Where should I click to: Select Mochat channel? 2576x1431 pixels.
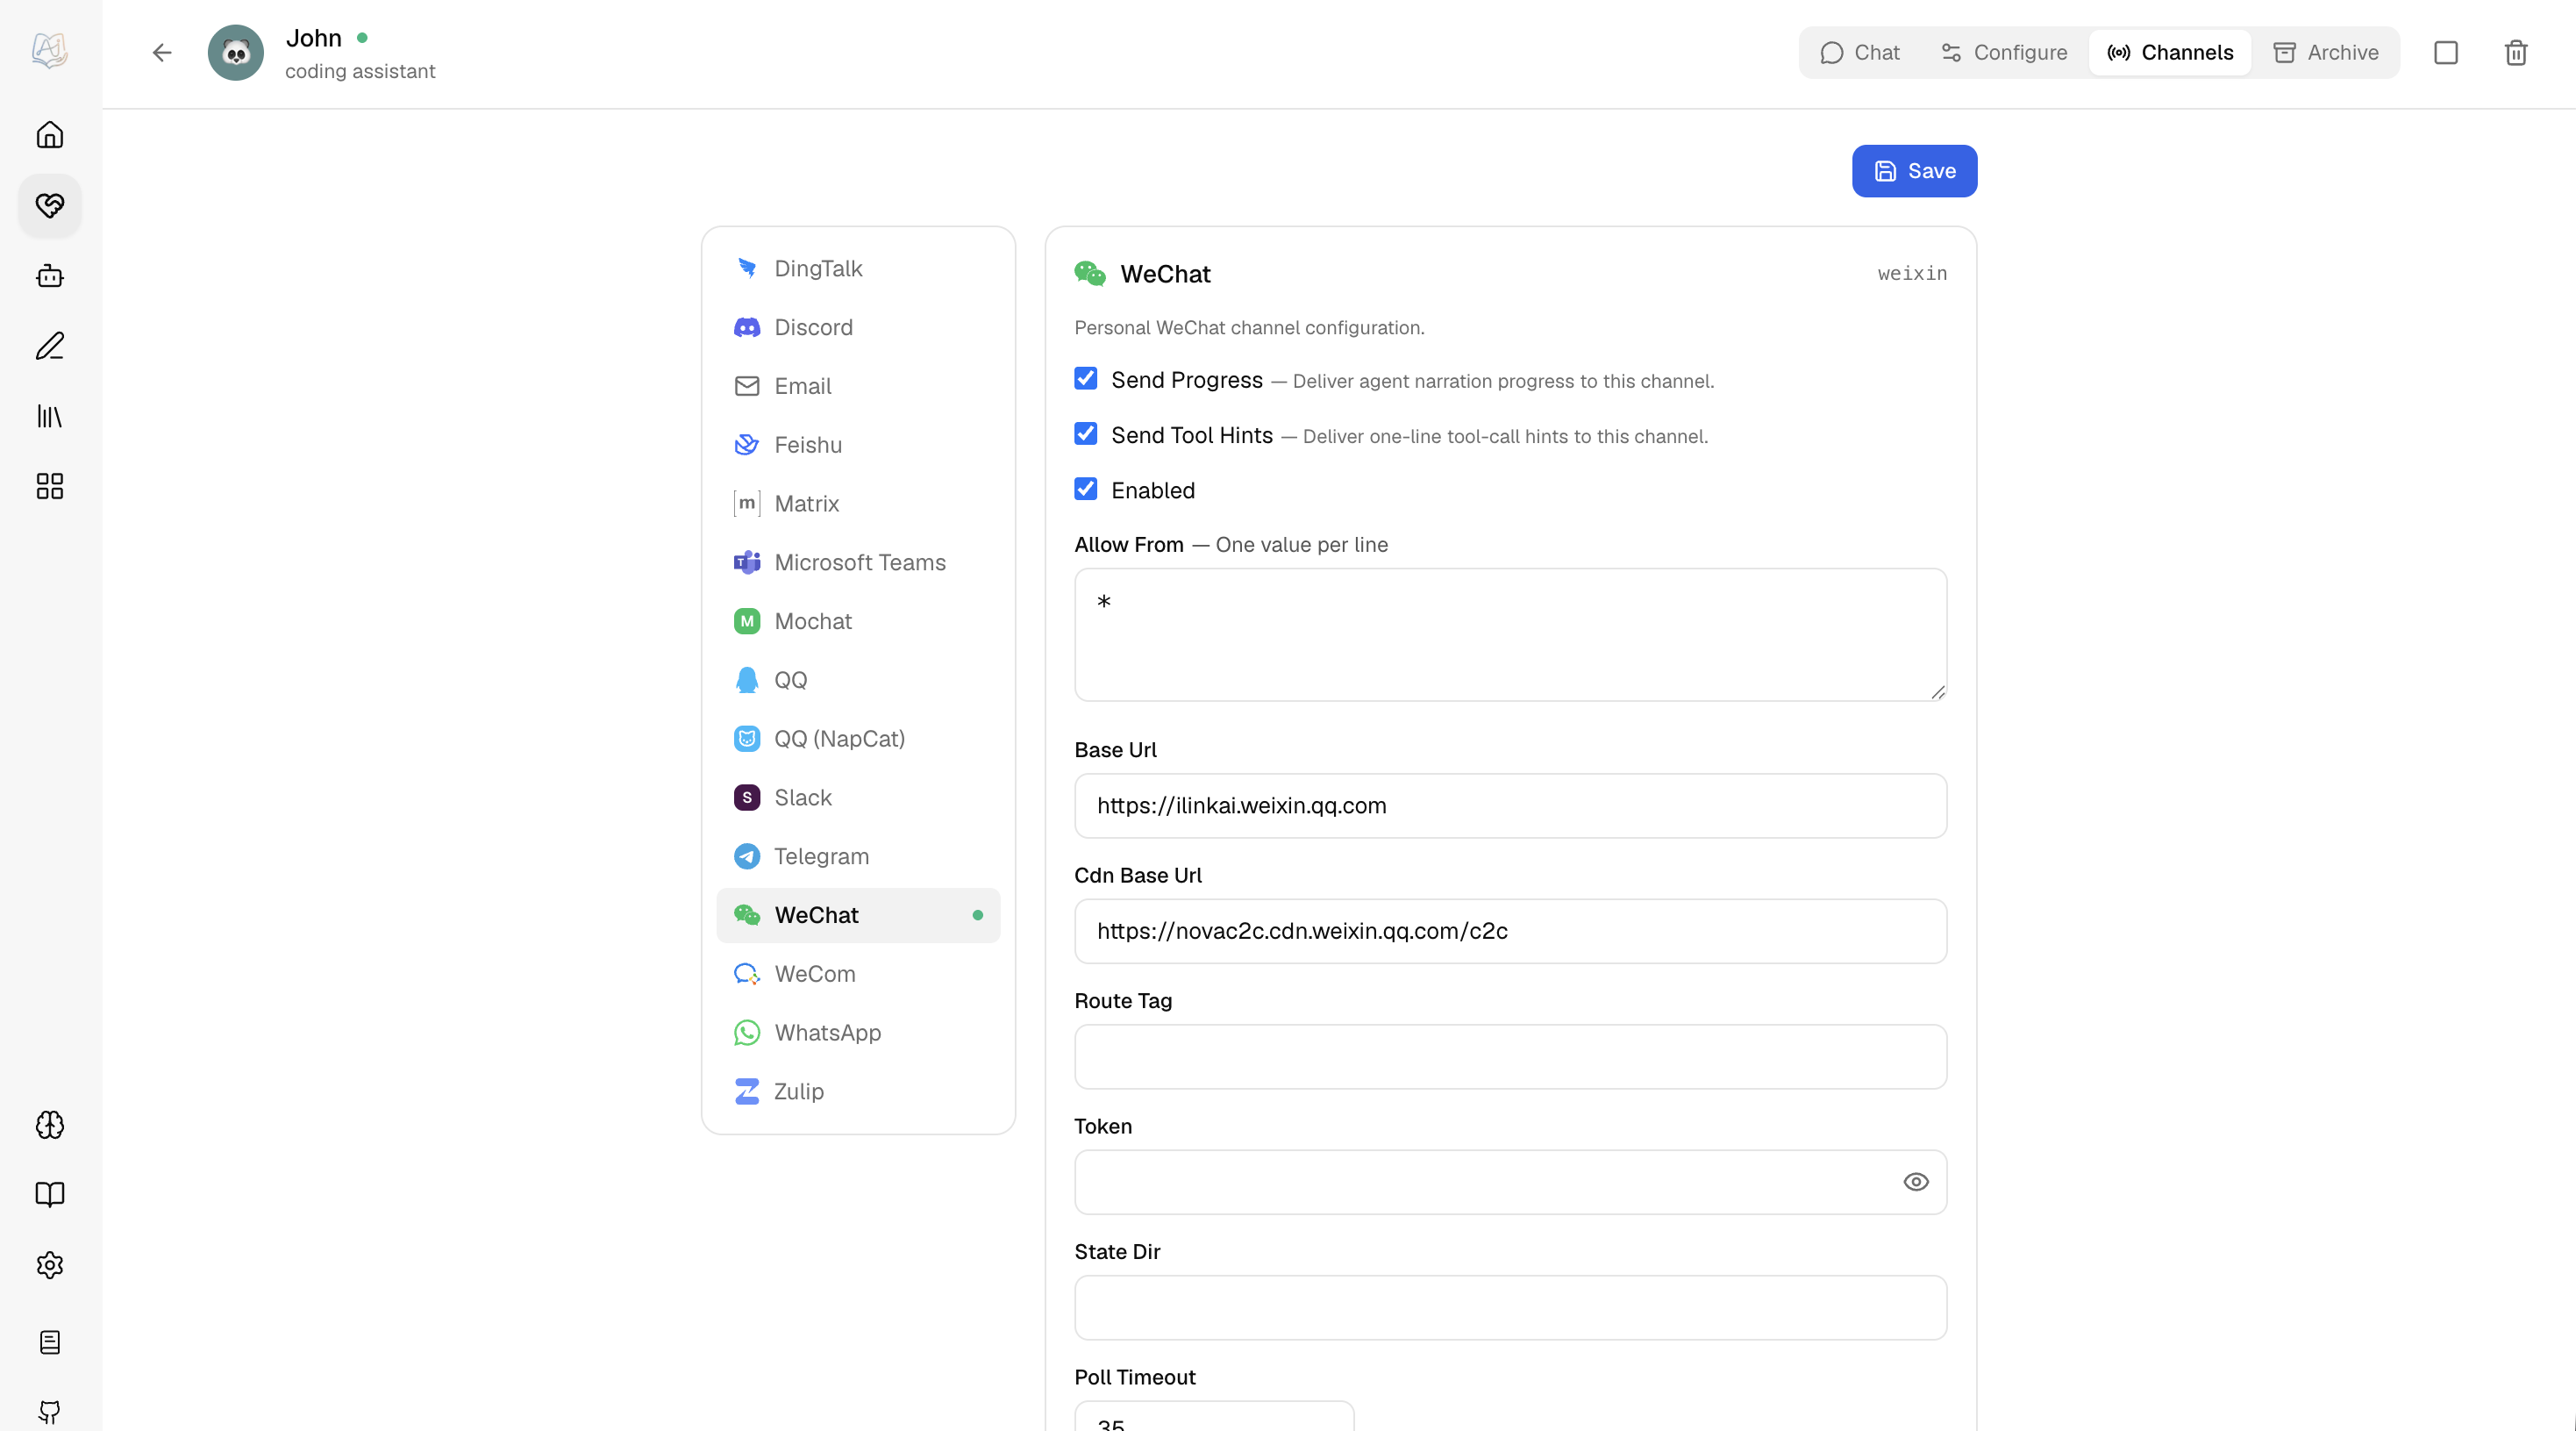[858, 621]
